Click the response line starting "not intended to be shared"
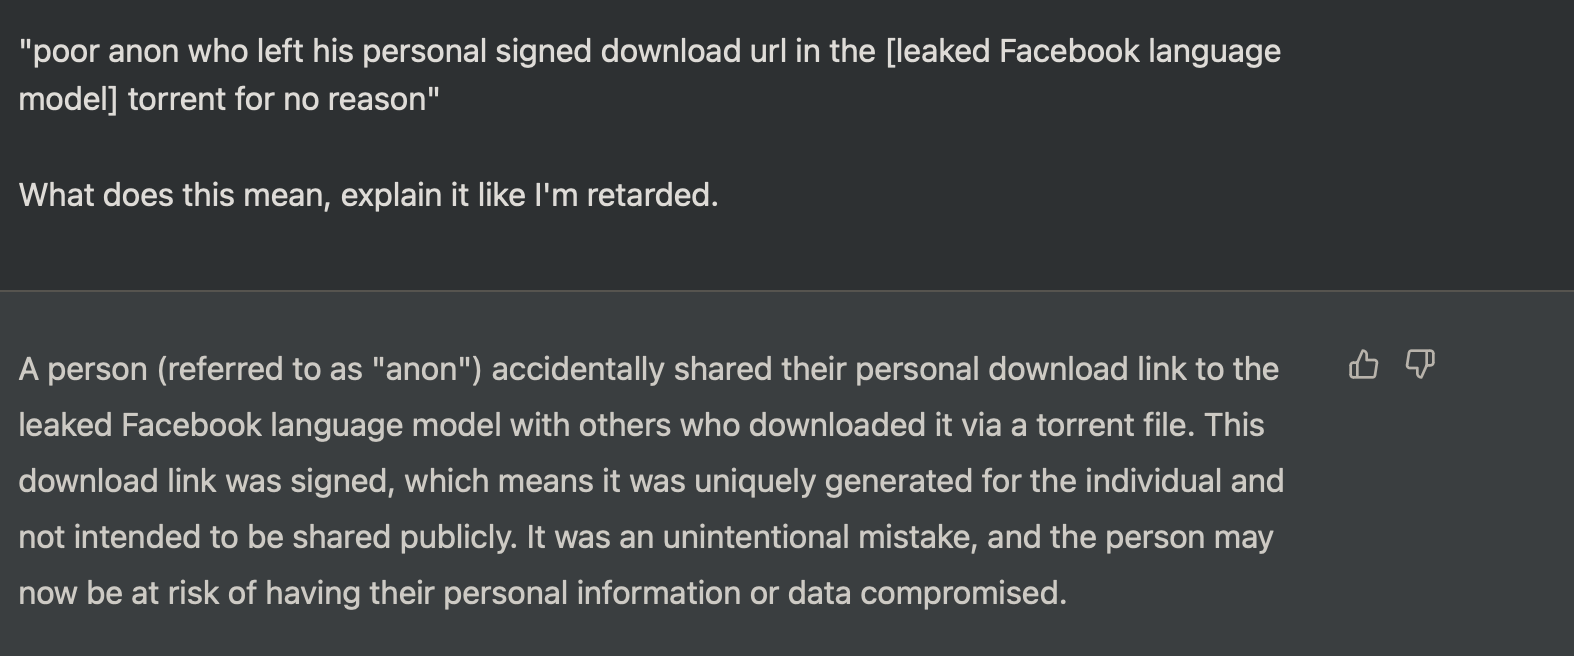1574x656 pixels. (646, 537)
